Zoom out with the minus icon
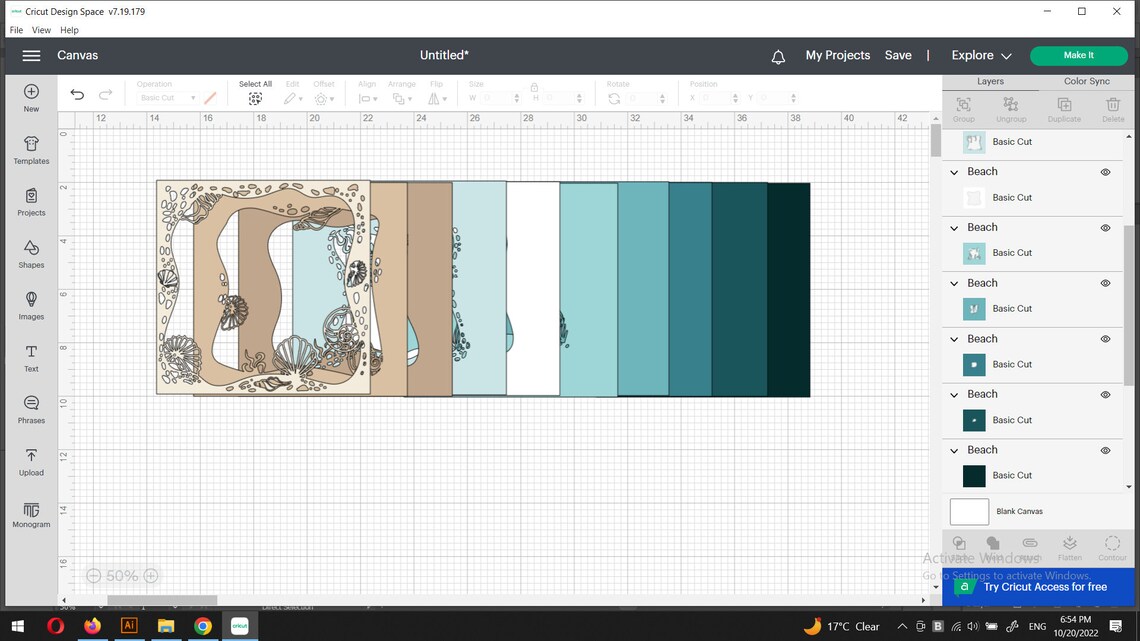Screen dimensions: 1140x641 pyautogui.click(x=94, y=576)
